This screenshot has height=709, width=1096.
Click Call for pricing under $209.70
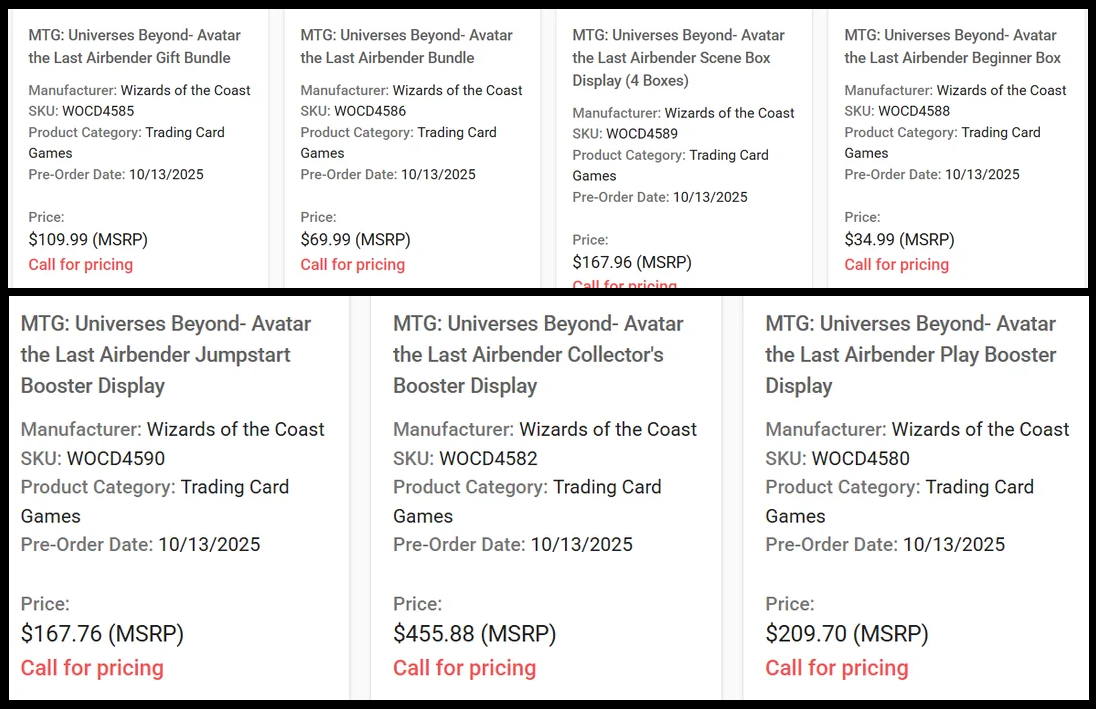pos(837,668)
